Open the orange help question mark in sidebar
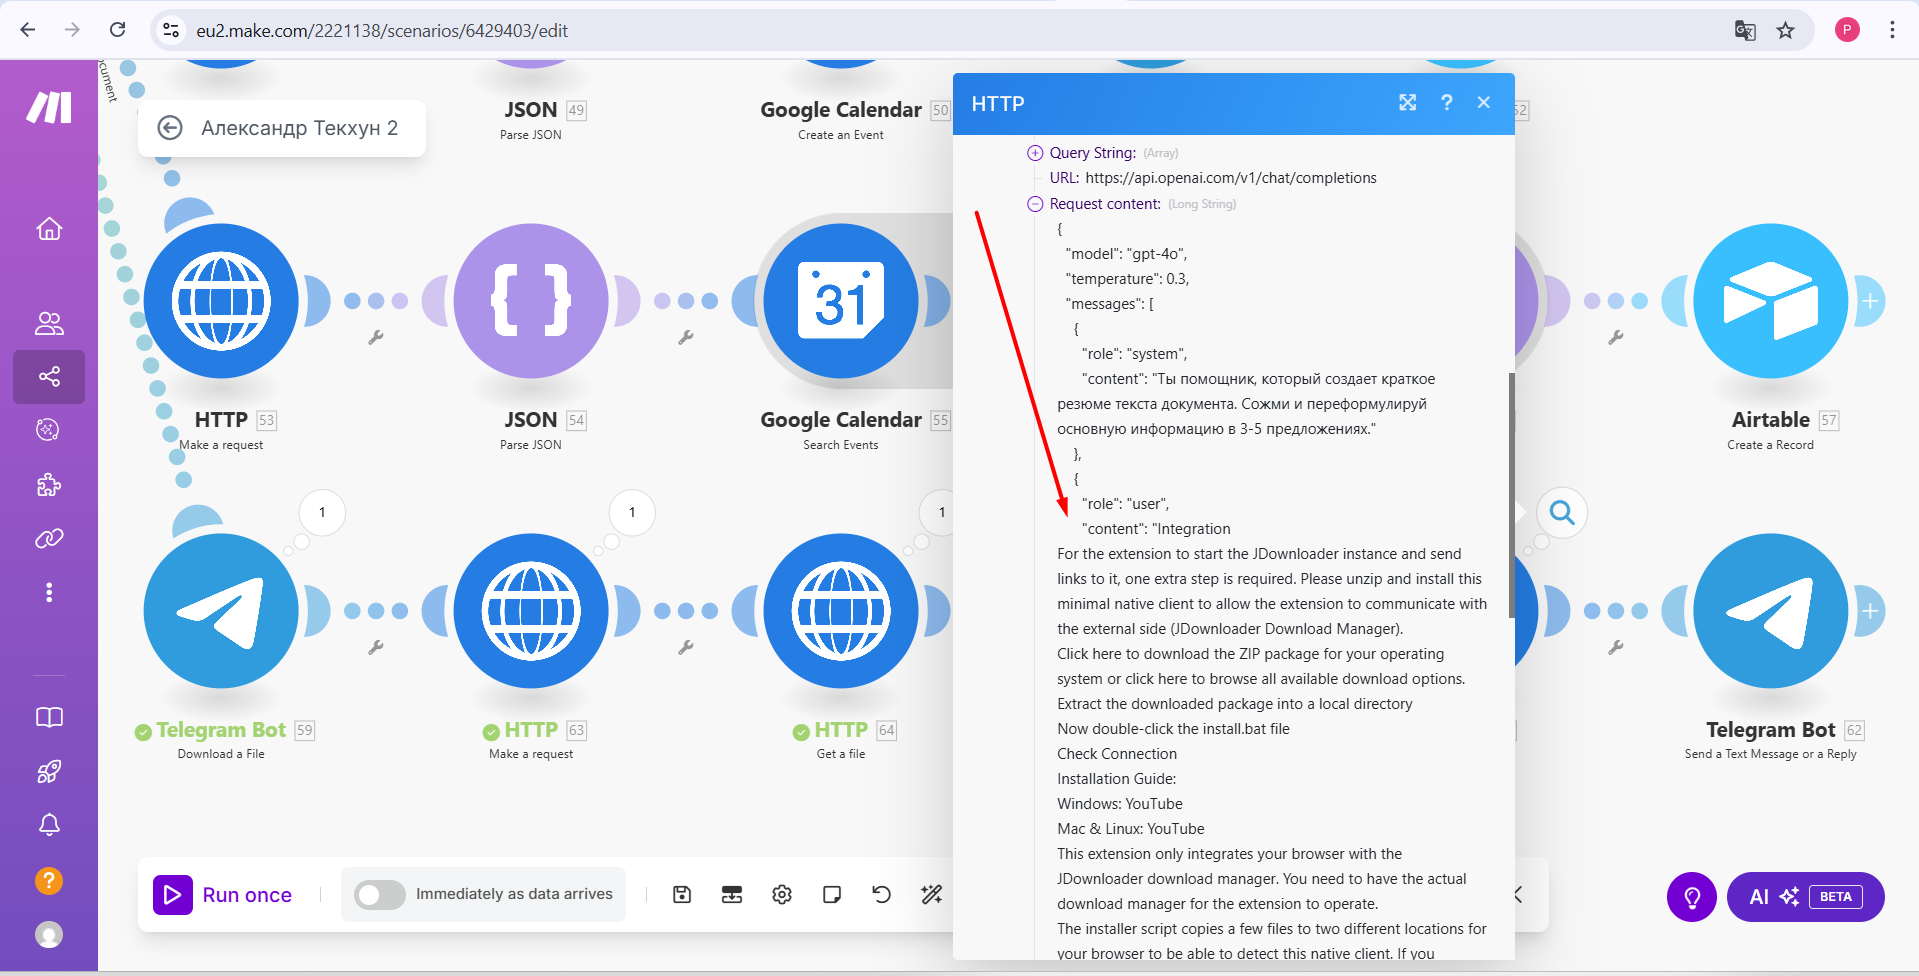 click(x=49, y=880)
